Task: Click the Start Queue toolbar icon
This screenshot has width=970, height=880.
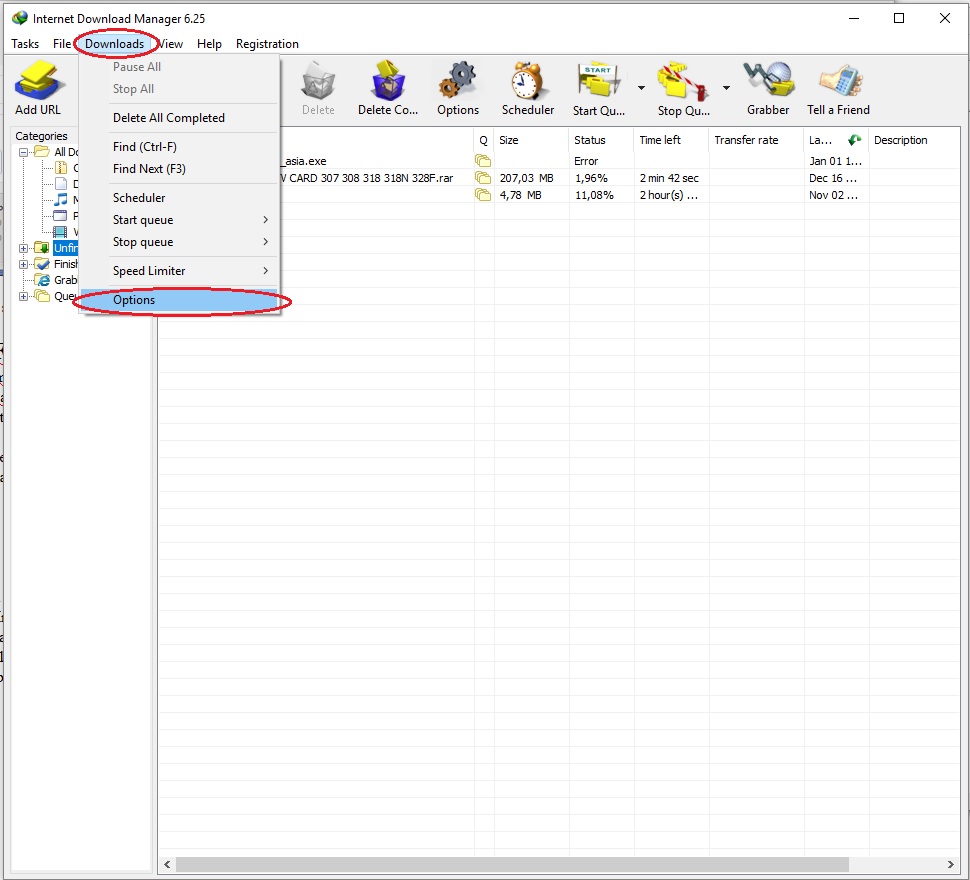Action: pyautogui.click(x=600, y=85)
